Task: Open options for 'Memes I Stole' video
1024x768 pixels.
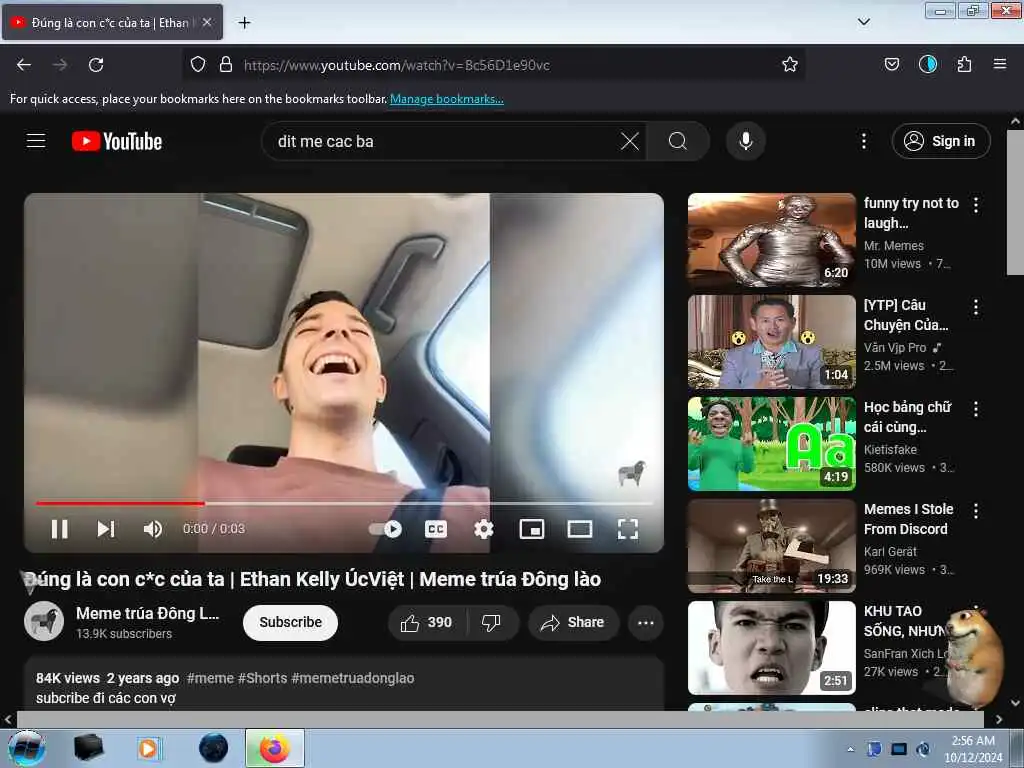Action: tap(976, 511)
